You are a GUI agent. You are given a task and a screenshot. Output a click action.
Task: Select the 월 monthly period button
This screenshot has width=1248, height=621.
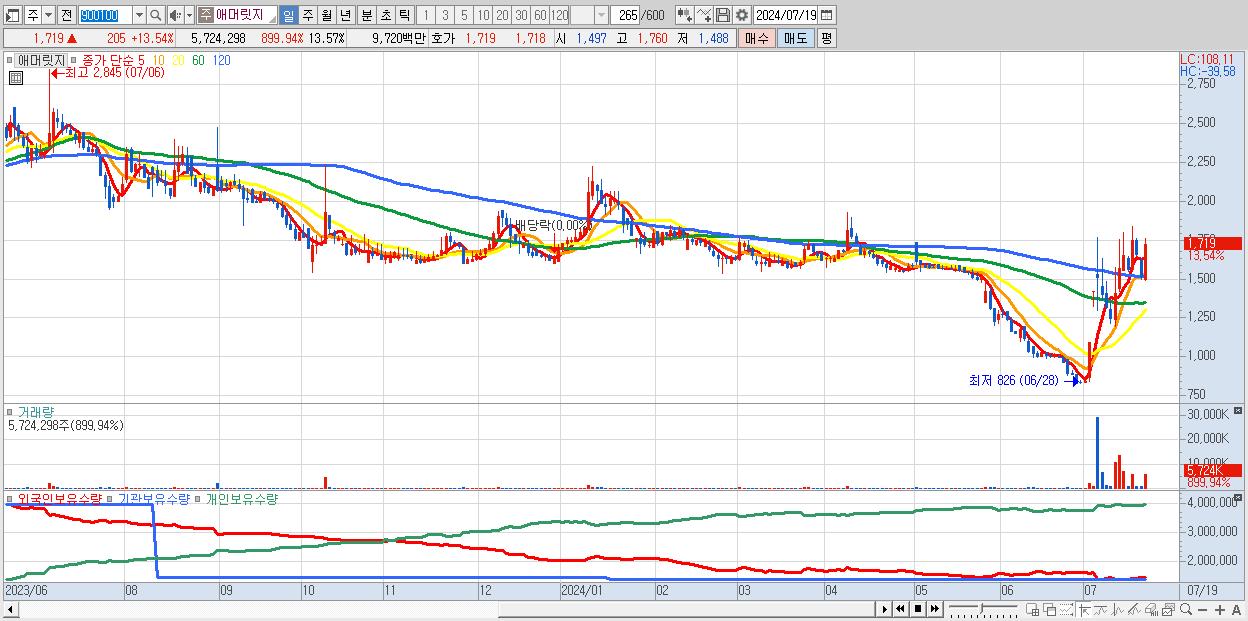pos(326,15)
